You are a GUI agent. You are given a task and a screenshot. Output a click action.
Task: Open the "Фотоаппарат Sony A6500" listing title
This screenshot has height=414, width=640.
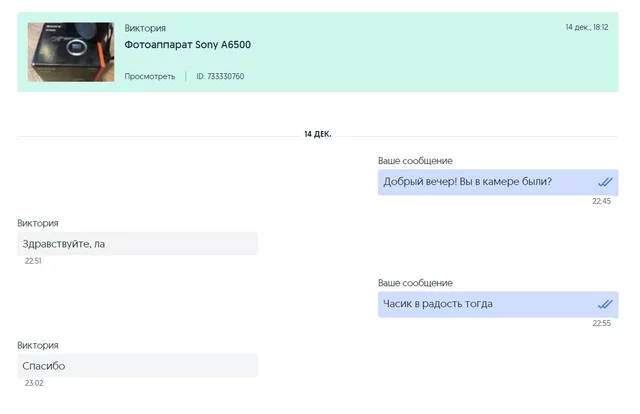click(x=187, y=45)
